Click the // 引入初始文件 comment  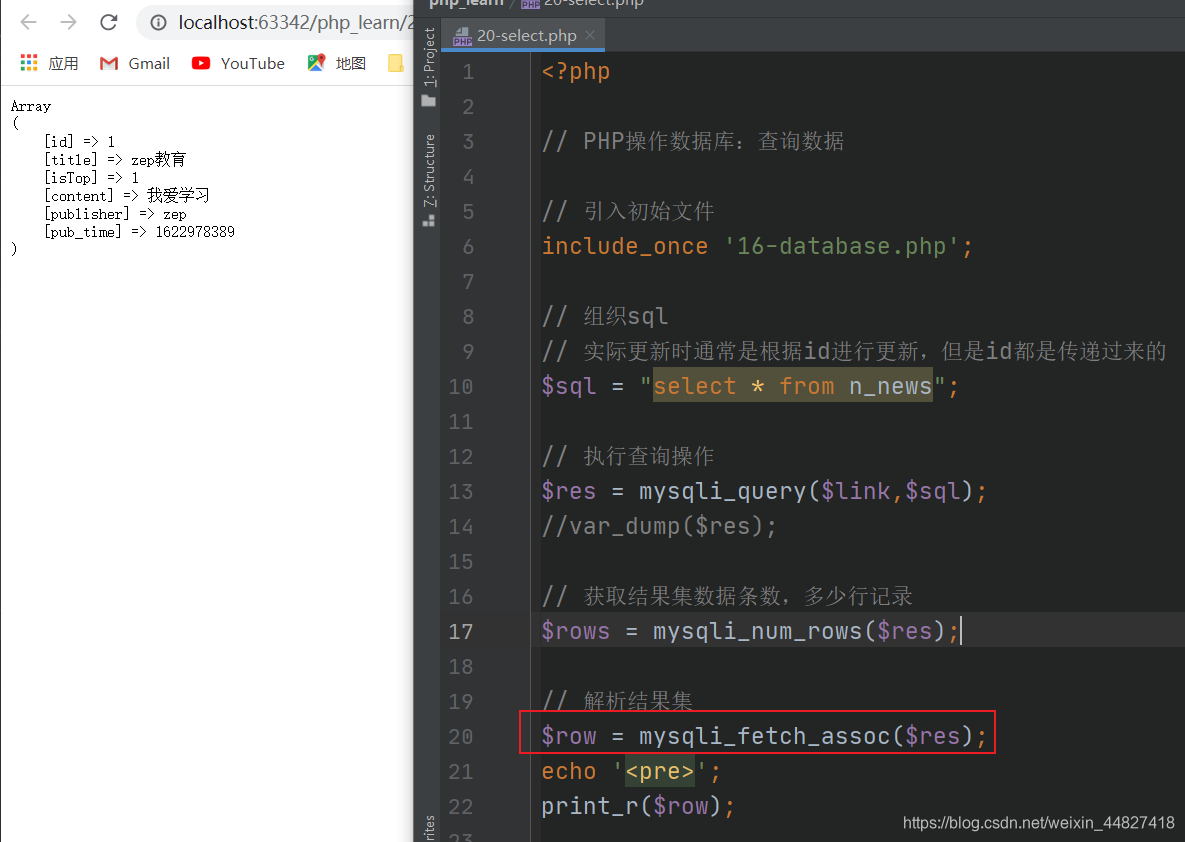click(628, 211)
